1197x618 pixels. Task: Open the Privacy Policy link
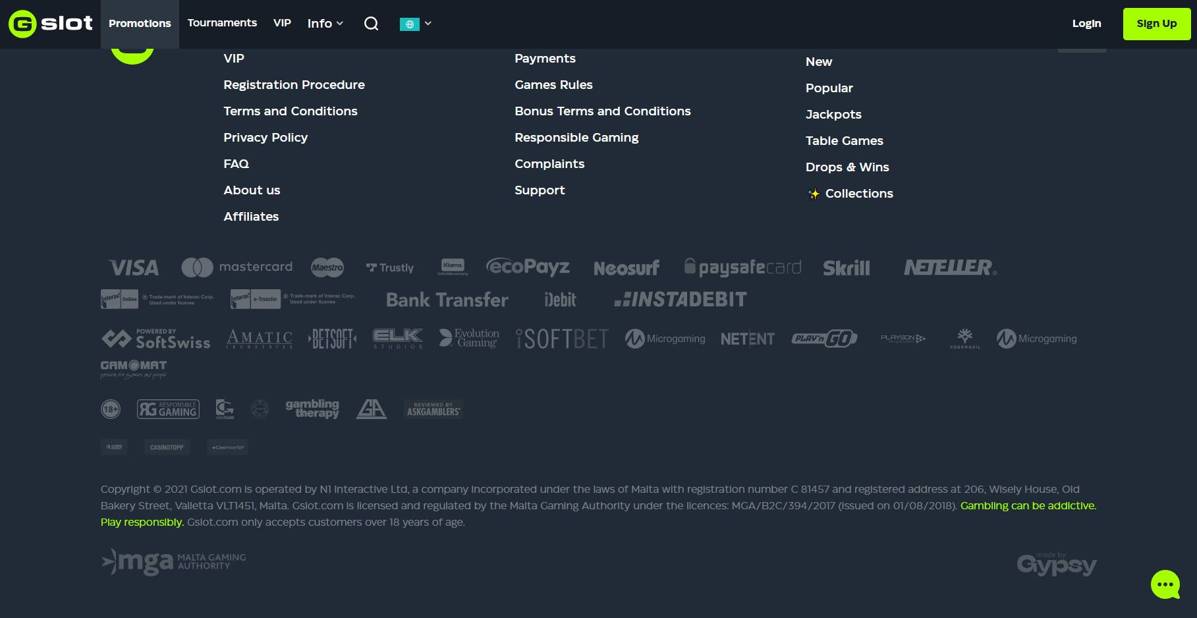(x=265, y=137)
